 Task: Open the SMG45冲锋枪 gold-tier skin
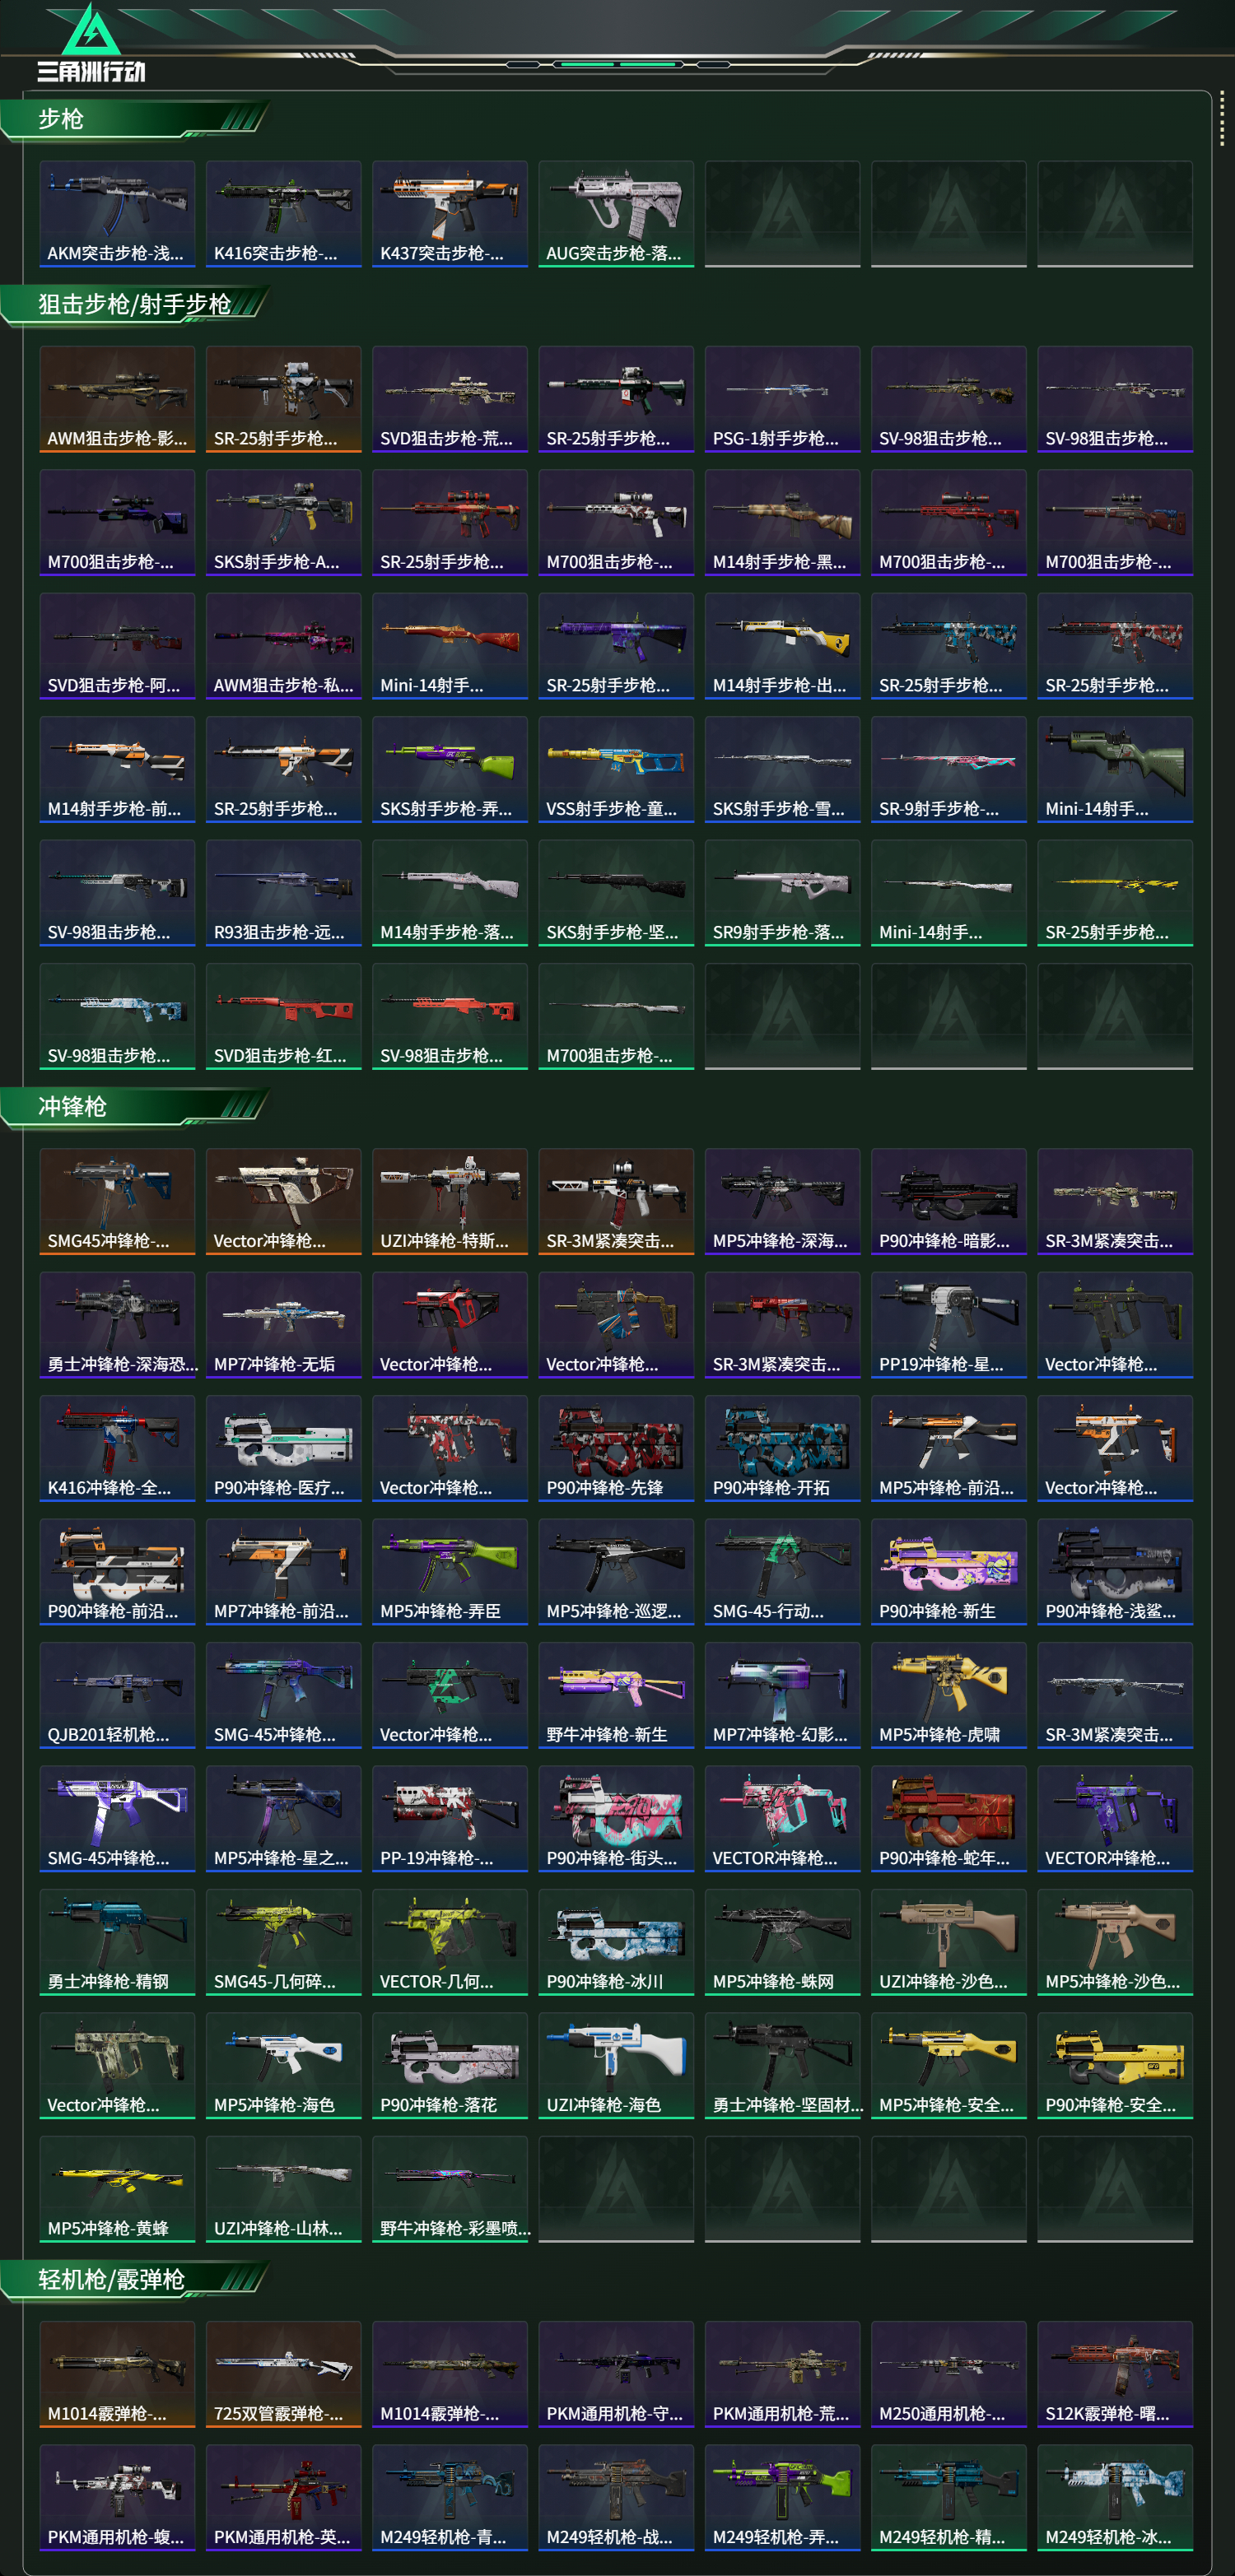(x=117, y=1201)
